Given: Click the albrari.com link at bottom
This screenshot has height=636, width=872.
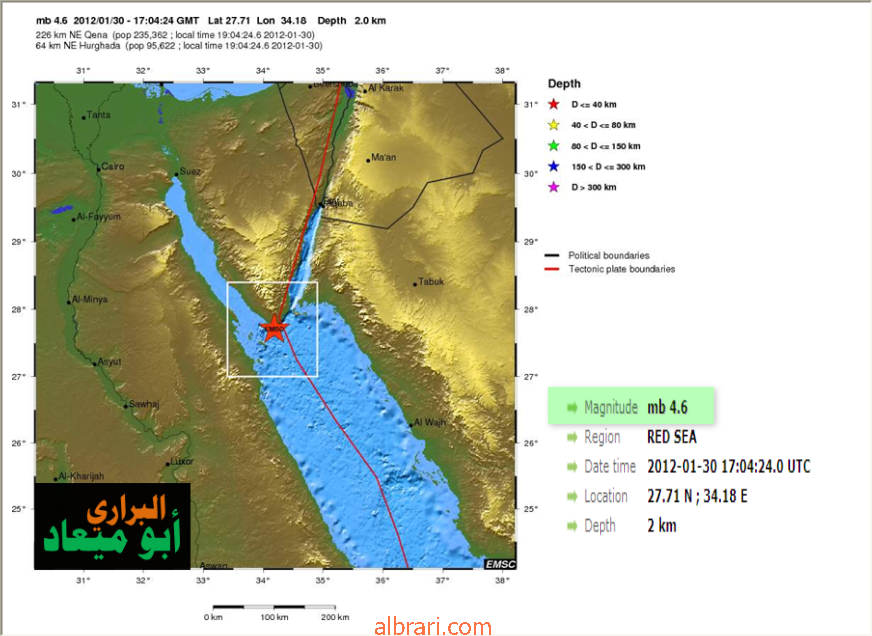Looking at the screenshot, I should point(433,627).
